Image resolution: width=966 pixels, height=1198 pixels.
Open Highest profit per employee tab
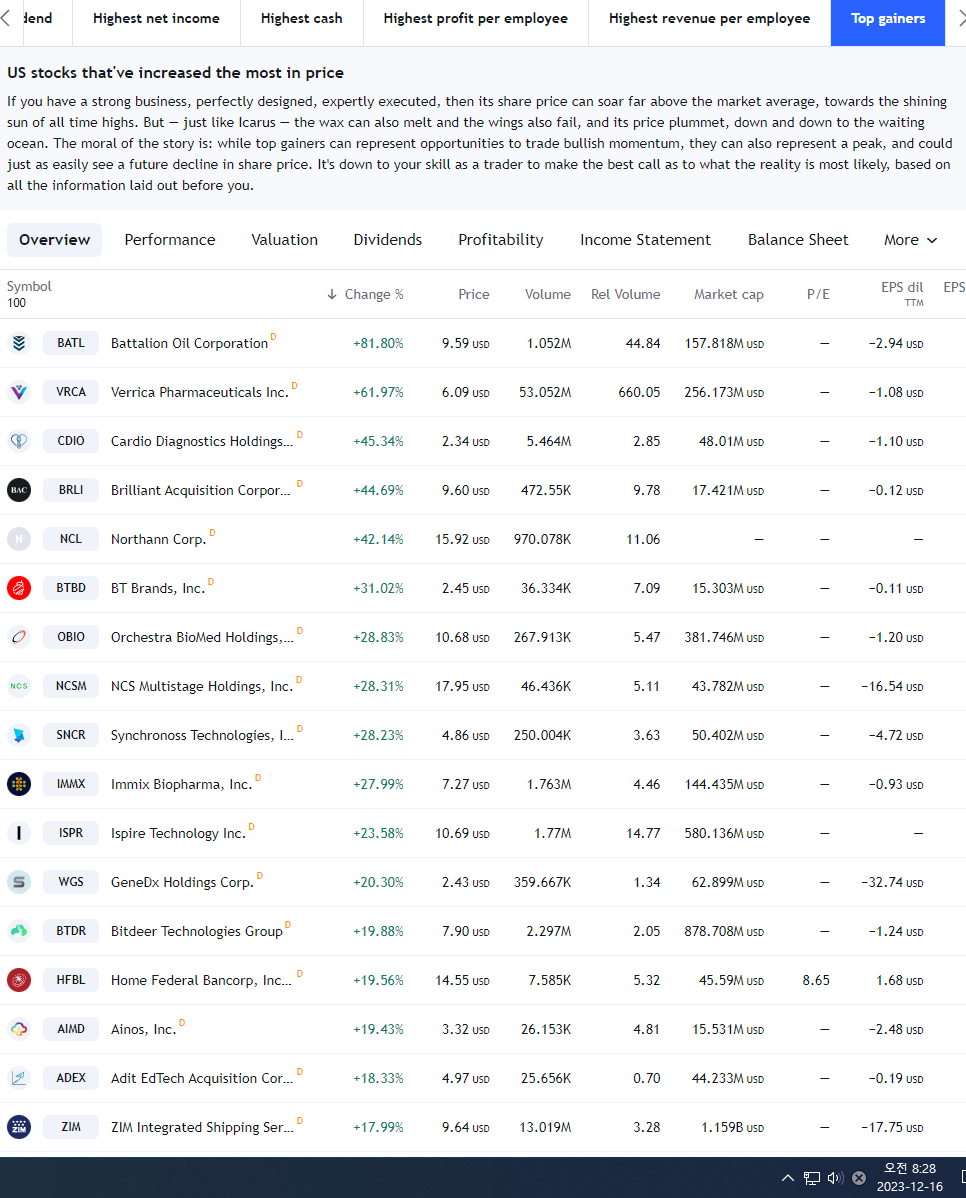coord(475,18)
